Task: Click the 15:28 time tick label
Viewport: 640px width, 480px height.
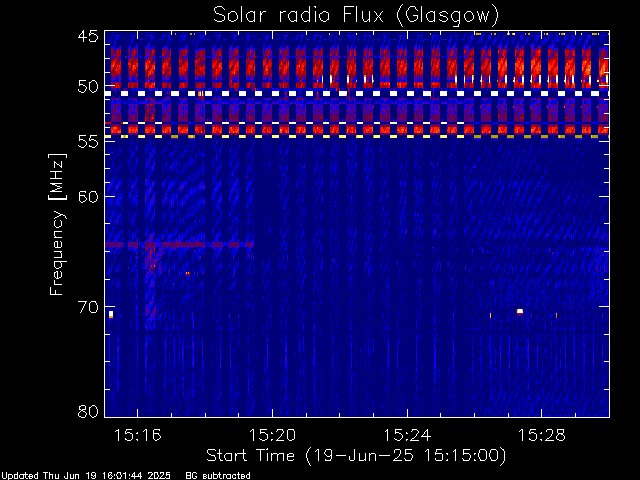Action: coord(542,436)
